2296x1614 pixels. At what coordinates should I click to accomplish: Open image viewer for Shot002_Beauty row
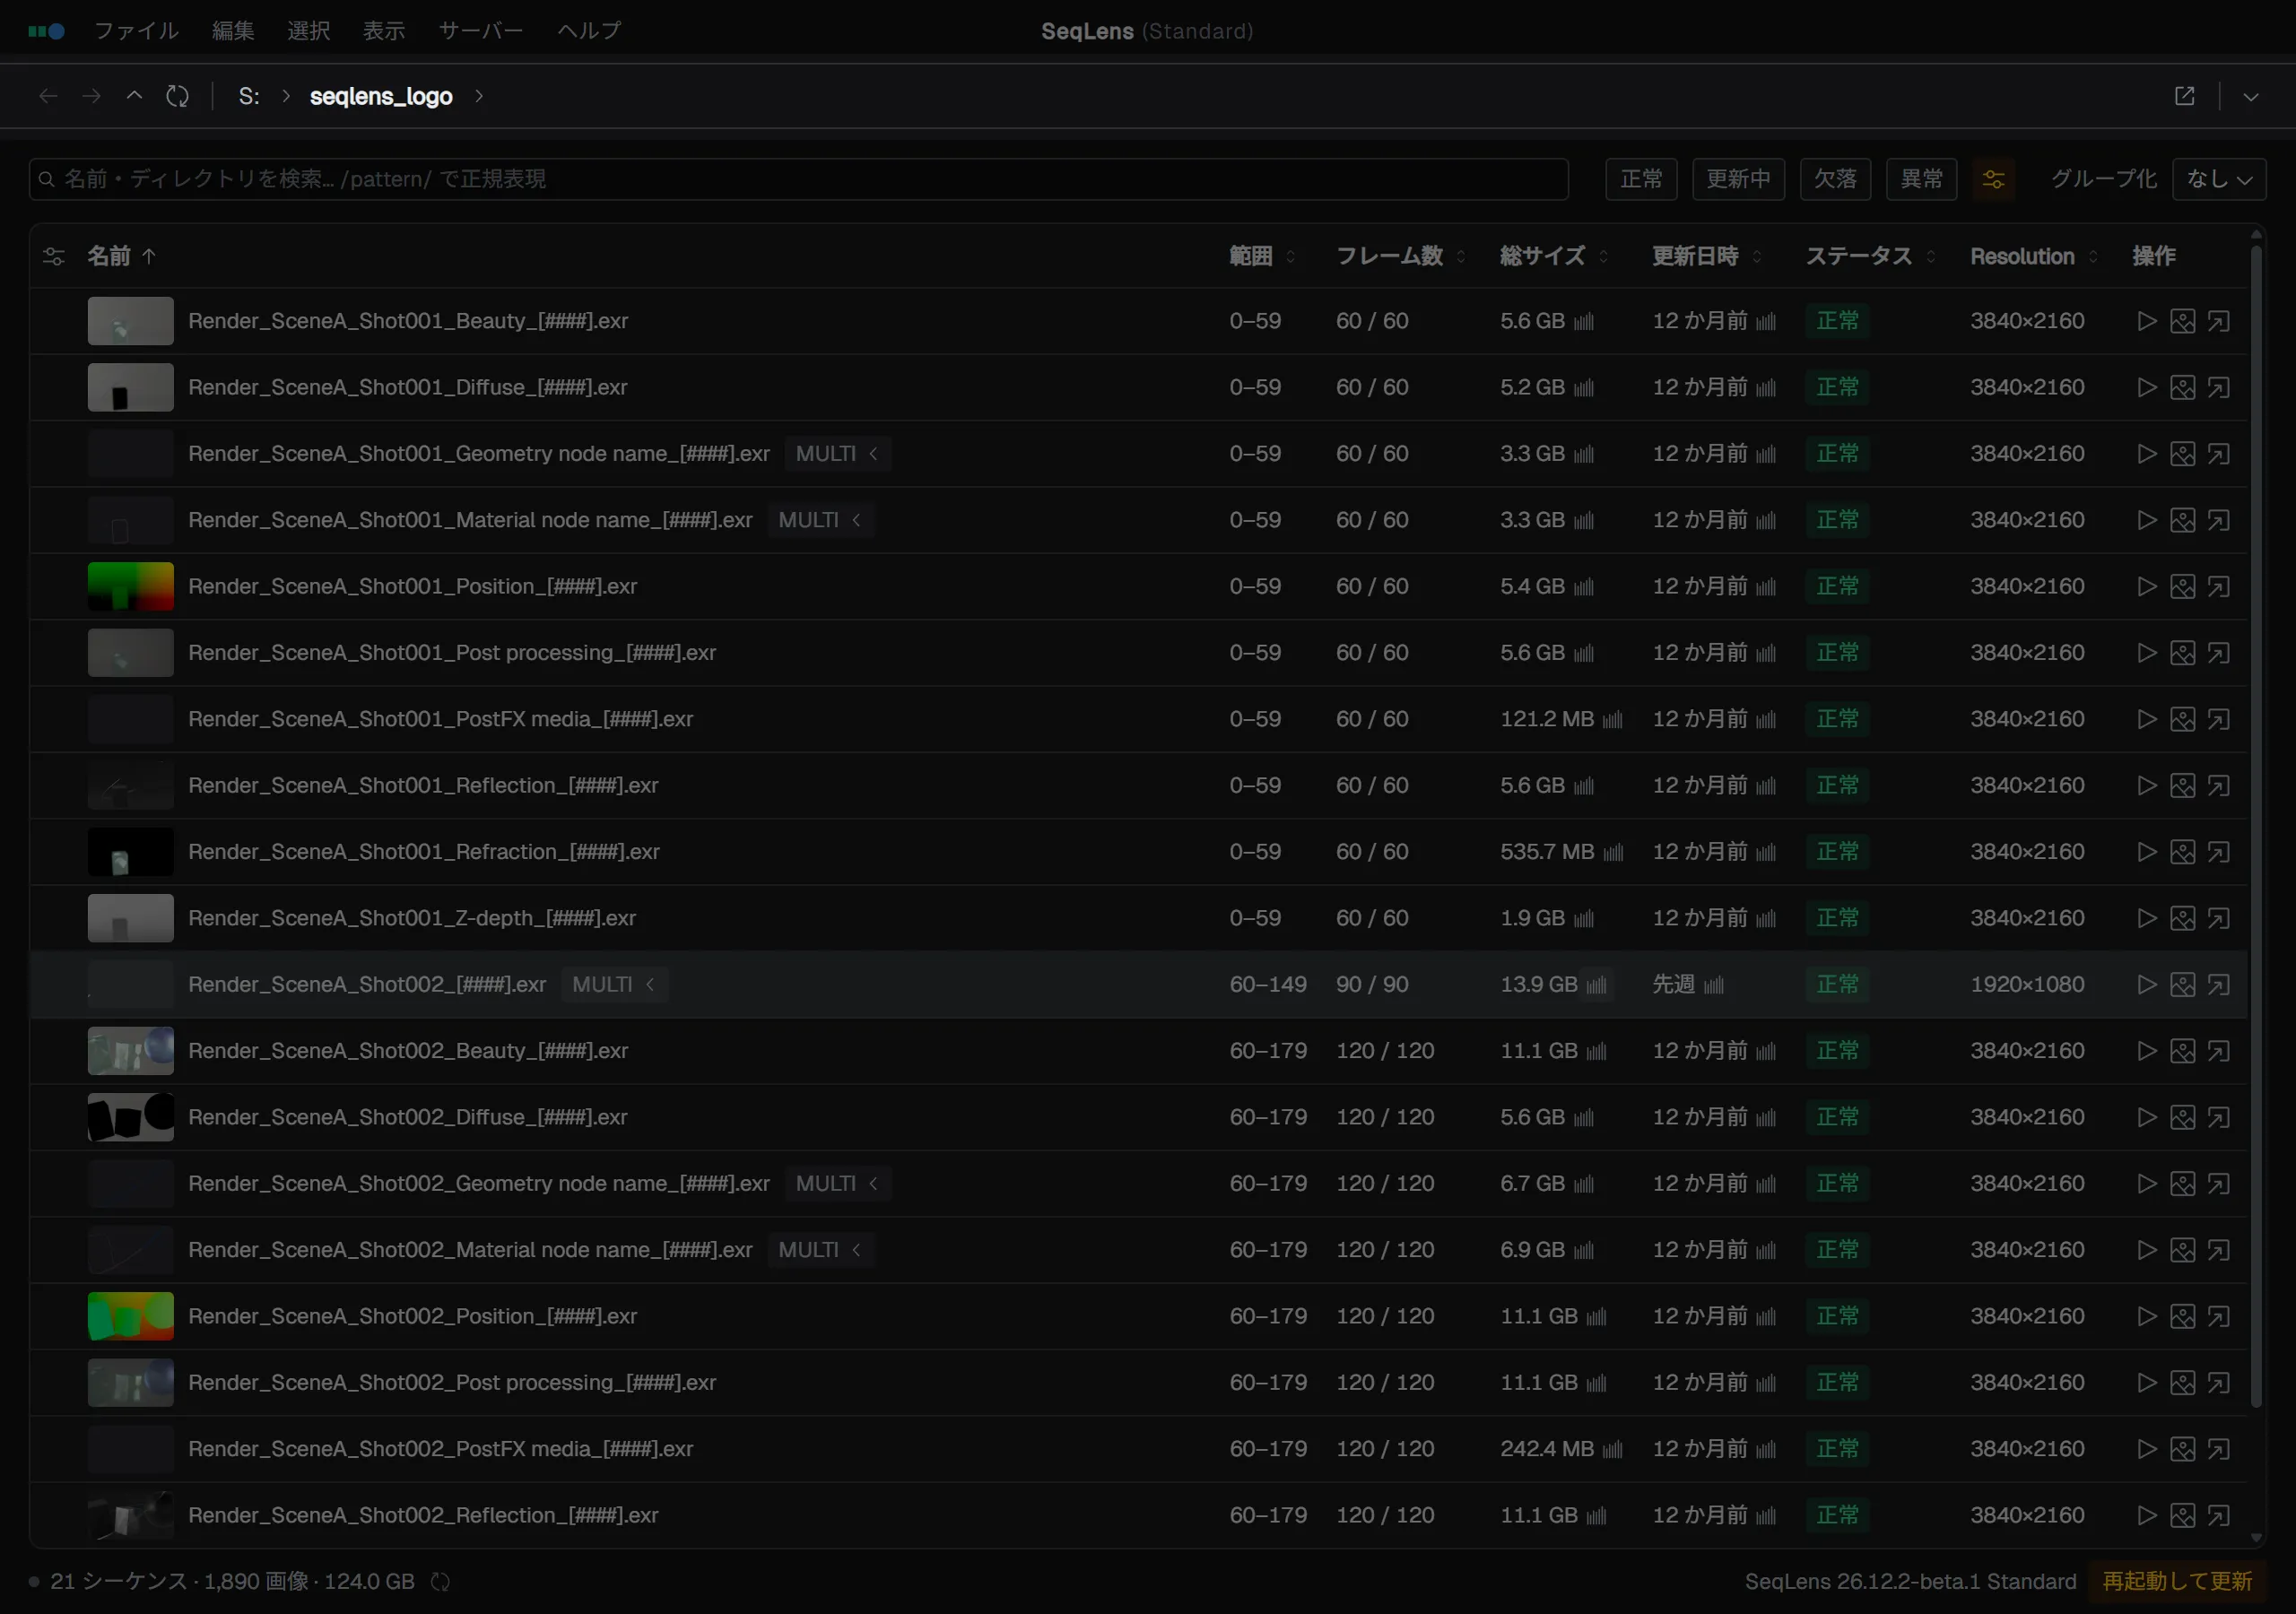[x=2182, y=1051]
